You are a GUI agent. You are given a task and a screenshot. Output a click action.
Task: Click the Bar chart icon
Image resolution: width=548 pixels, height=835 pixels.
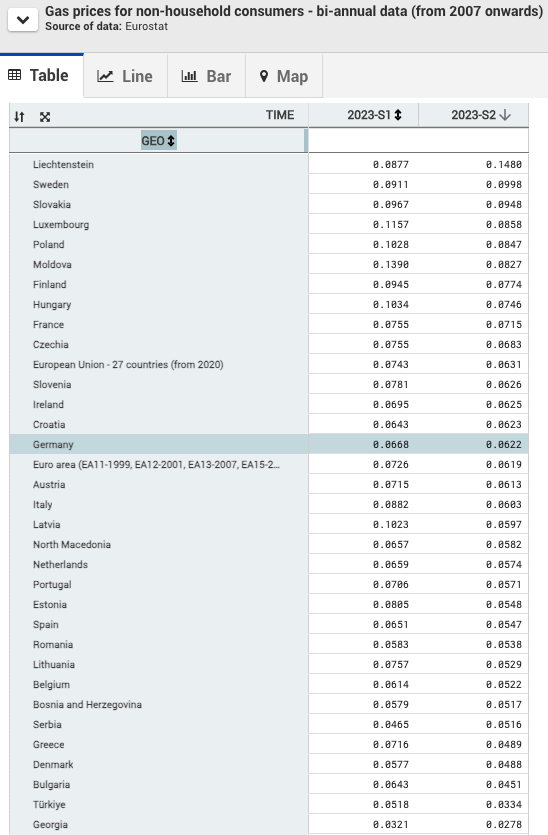click(189, 76)
